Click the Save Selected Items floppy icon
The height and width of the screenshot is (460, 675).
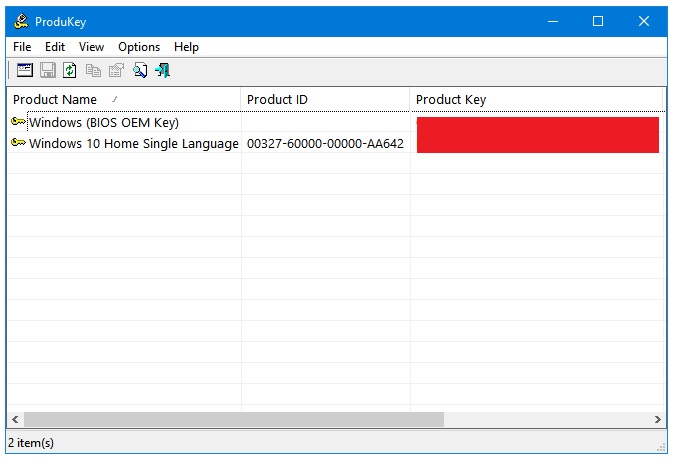pos(48,70)
